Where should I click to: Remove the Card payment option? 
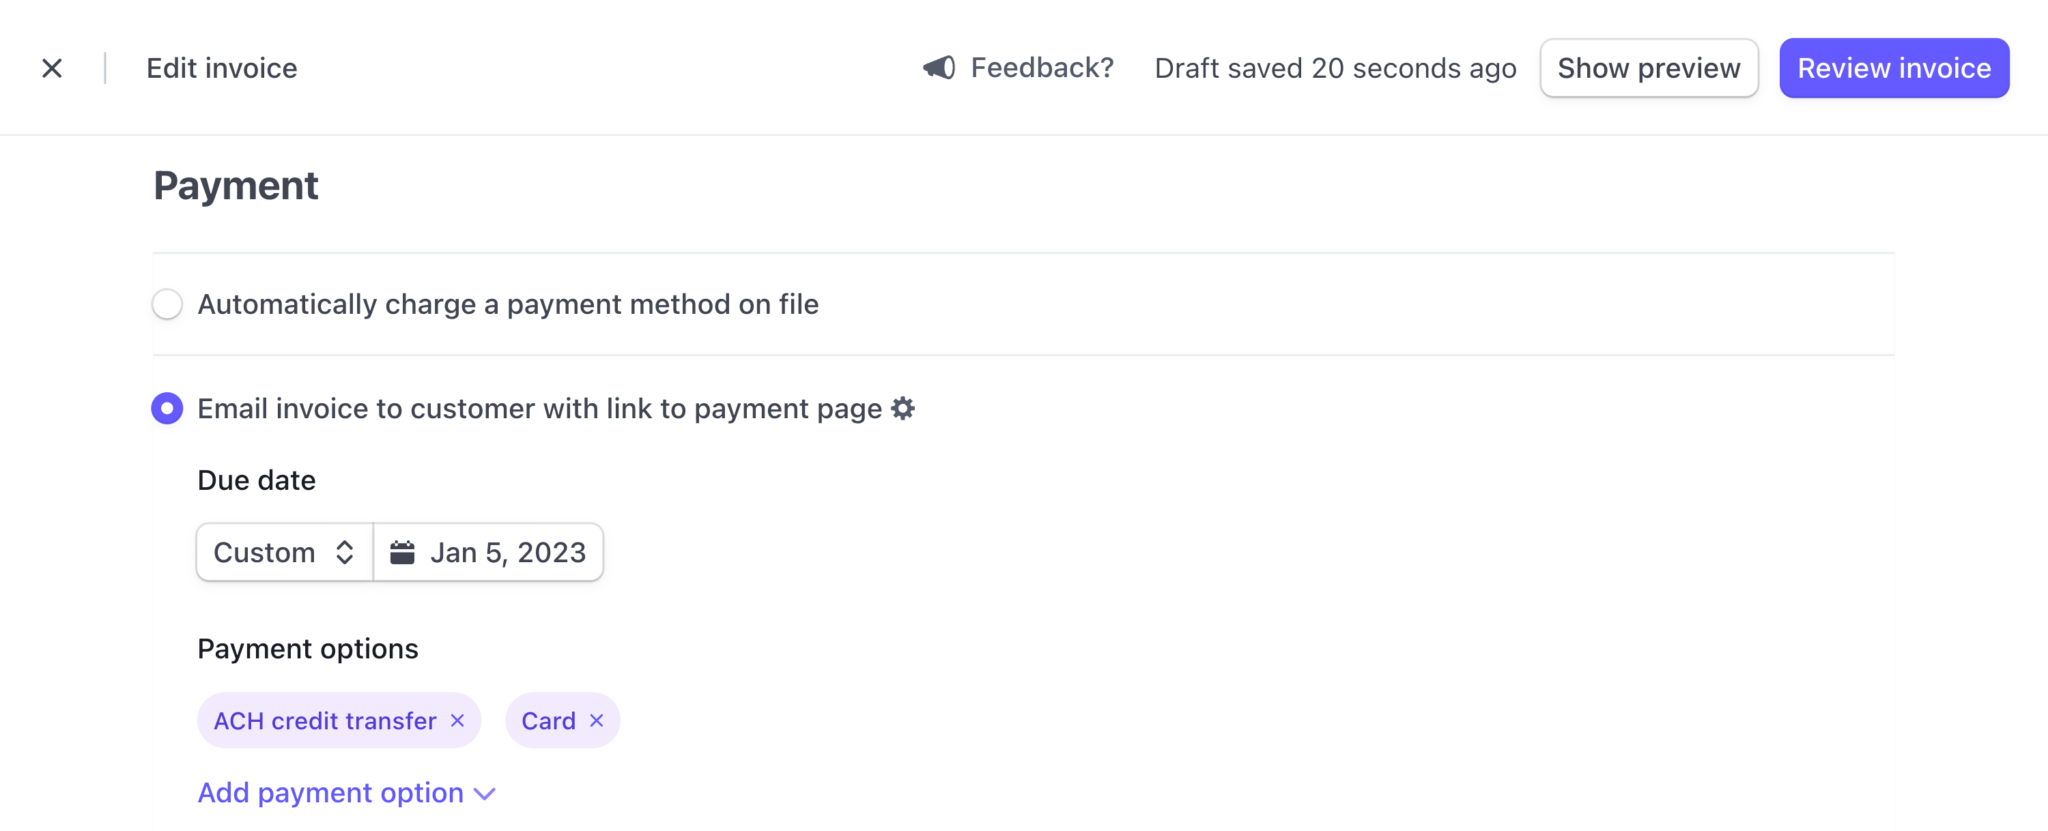596,720
